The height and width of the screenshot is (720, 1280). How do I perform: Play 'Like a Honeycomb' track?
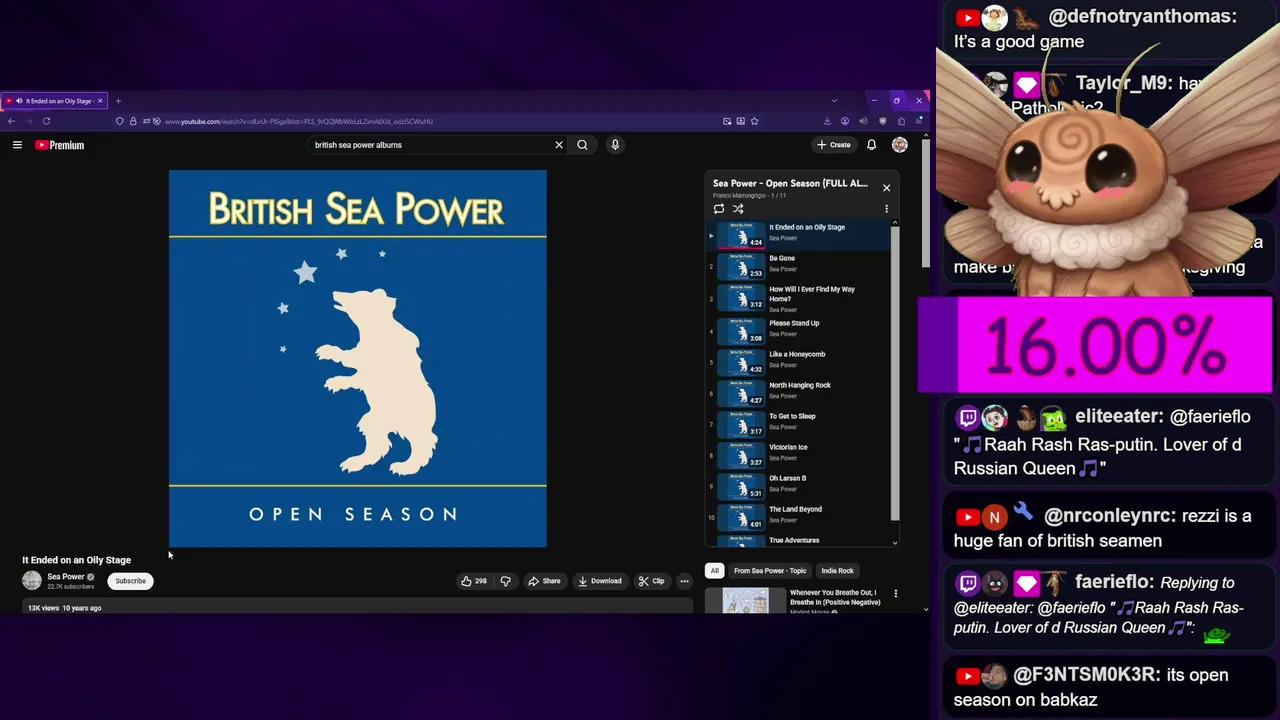tap(798, 360)
